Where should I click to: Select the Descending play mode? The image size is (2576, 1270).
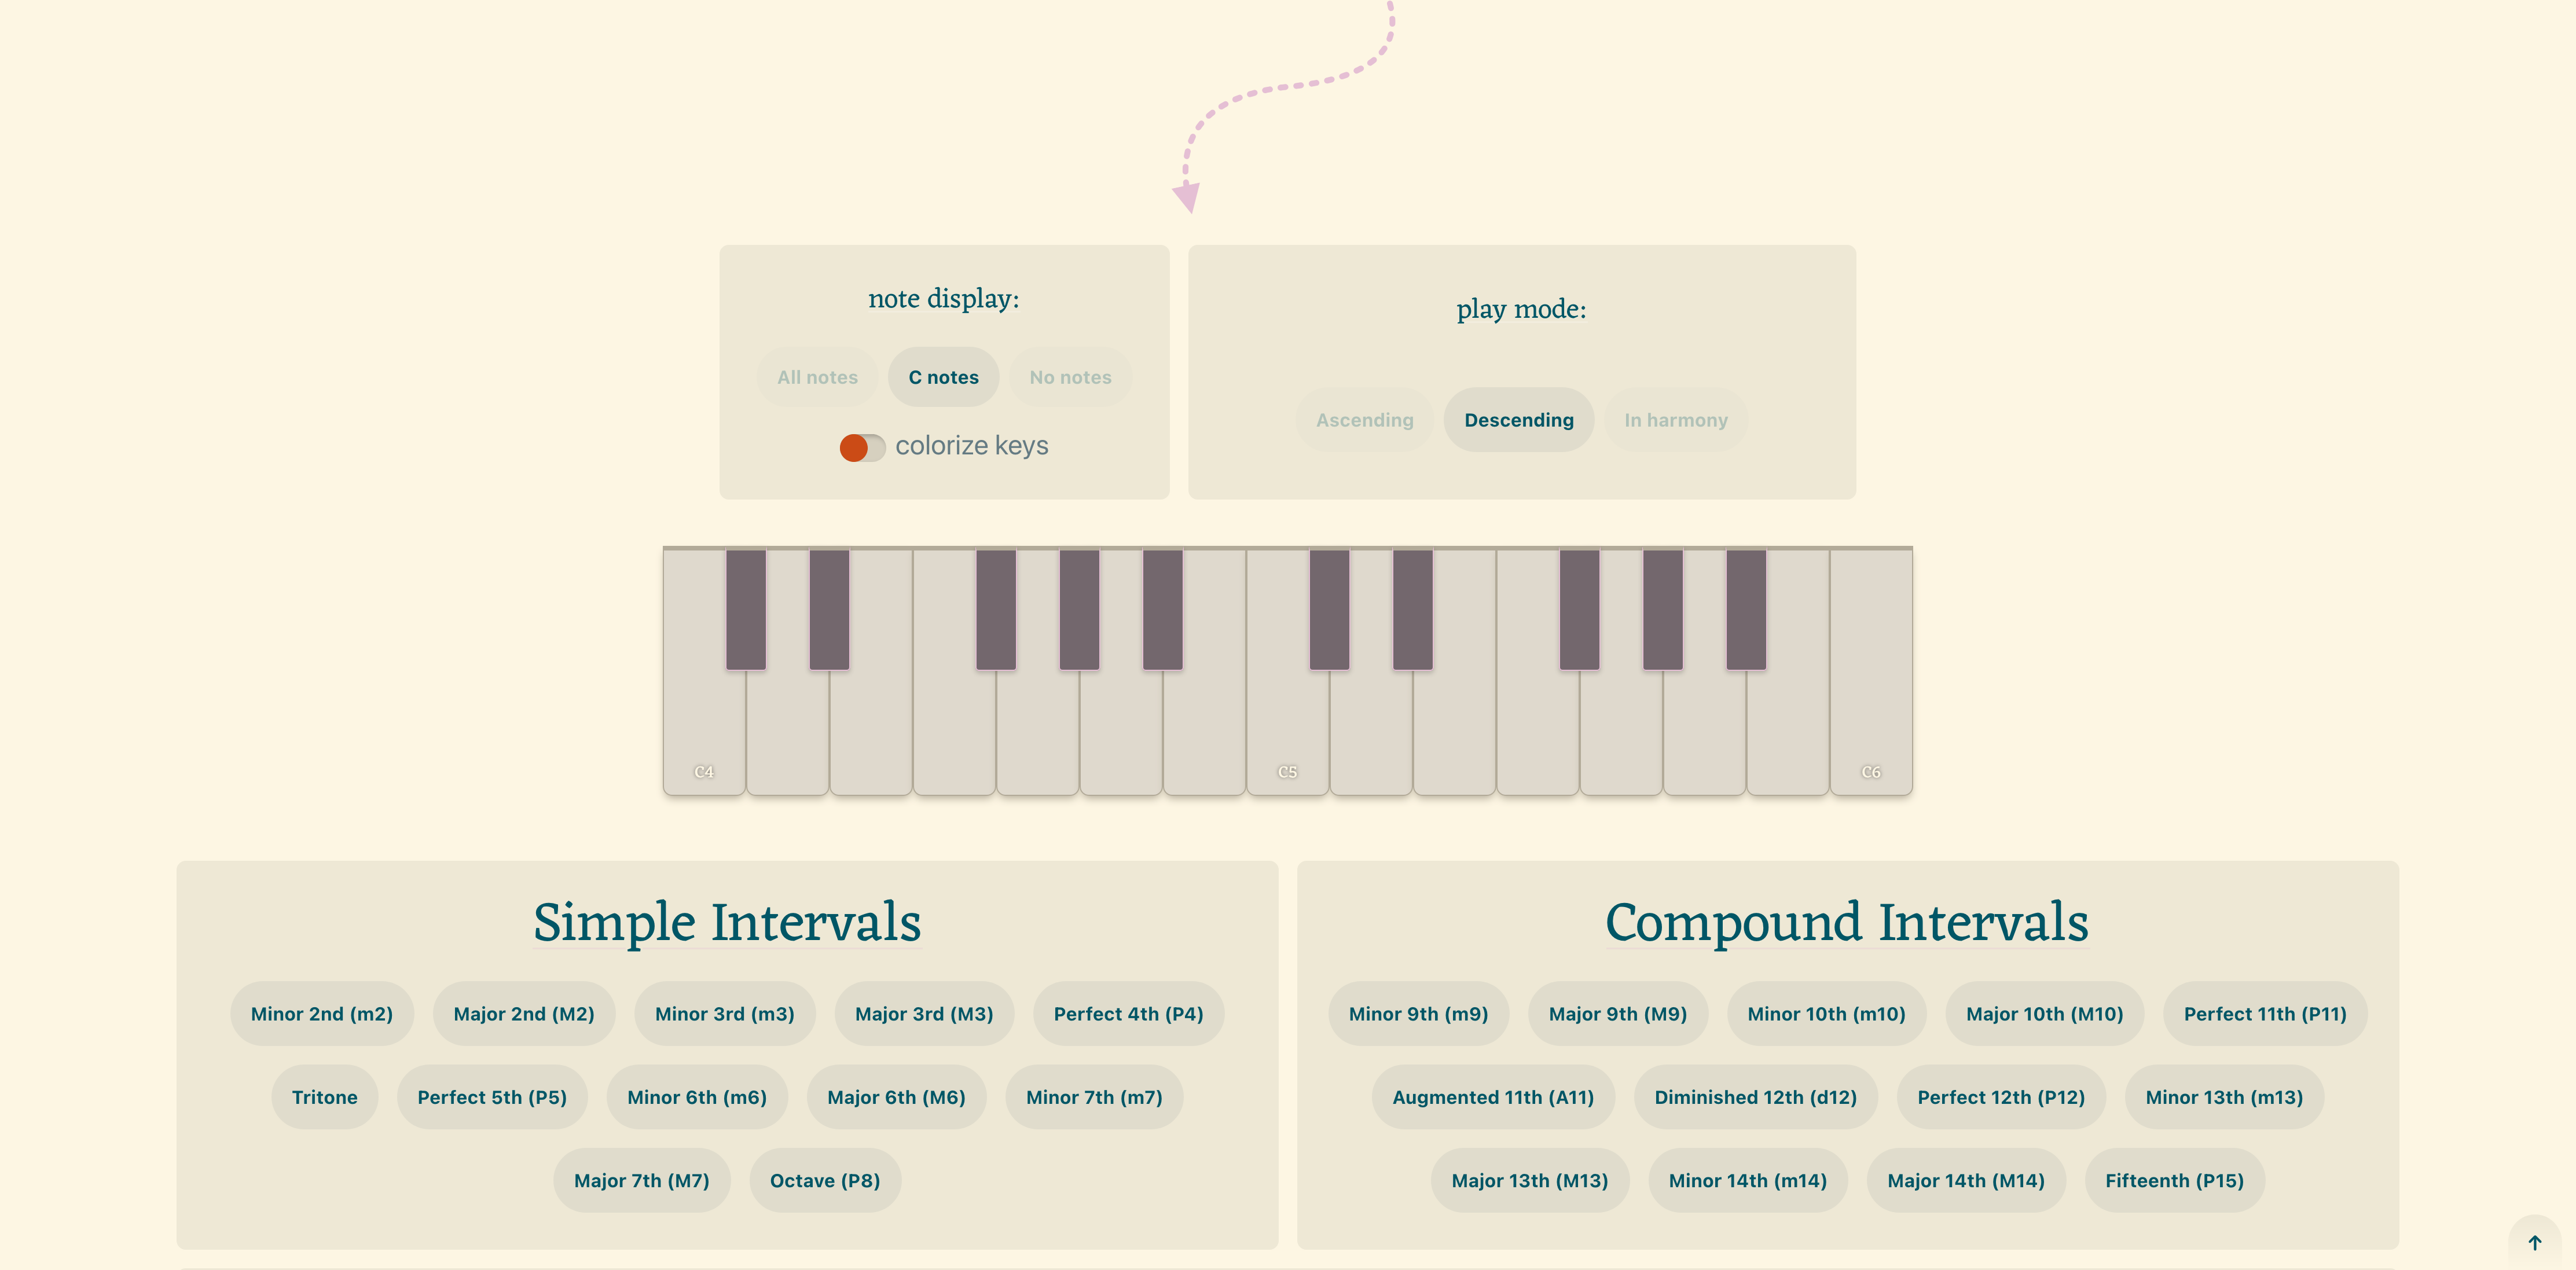pyautogui.click(x=1518, y=420)
